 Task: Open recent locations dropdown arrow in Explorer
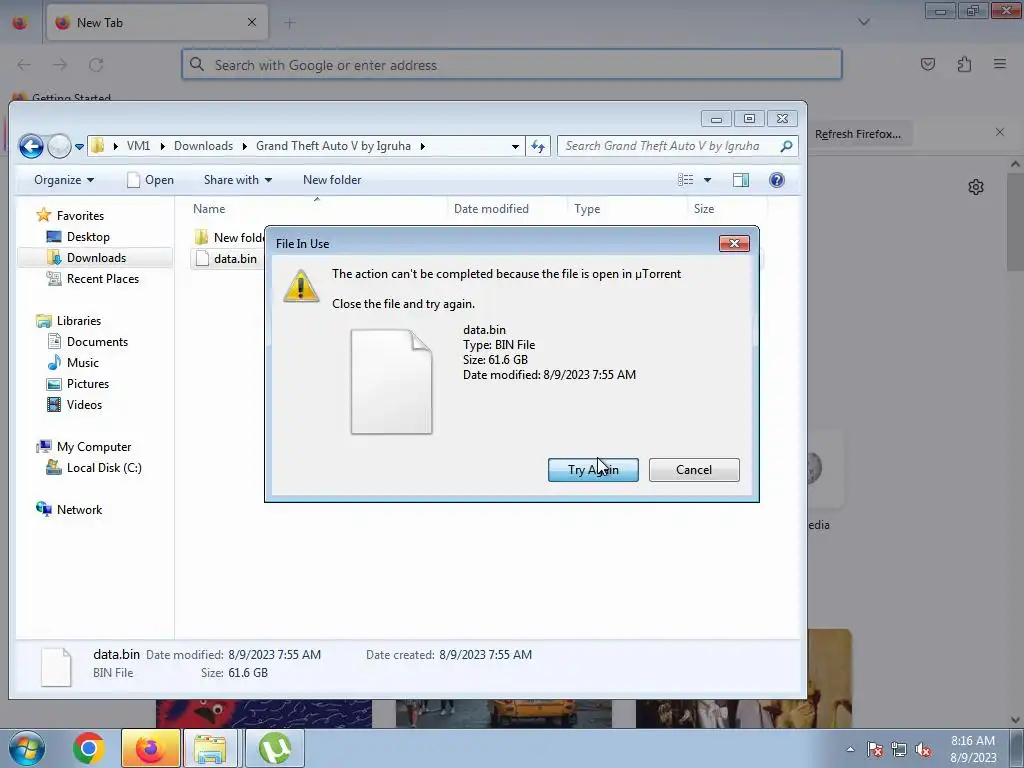[x=79, y=147]
